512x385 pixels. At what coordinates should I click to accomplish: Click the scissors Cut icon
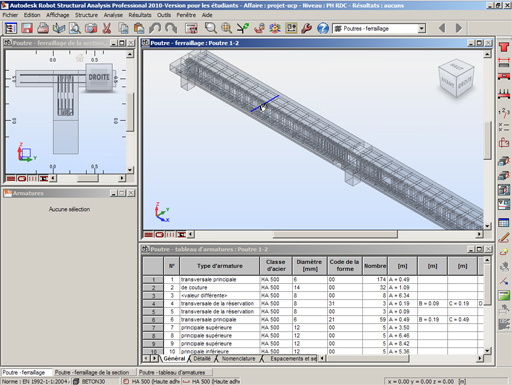pos(107,28)
